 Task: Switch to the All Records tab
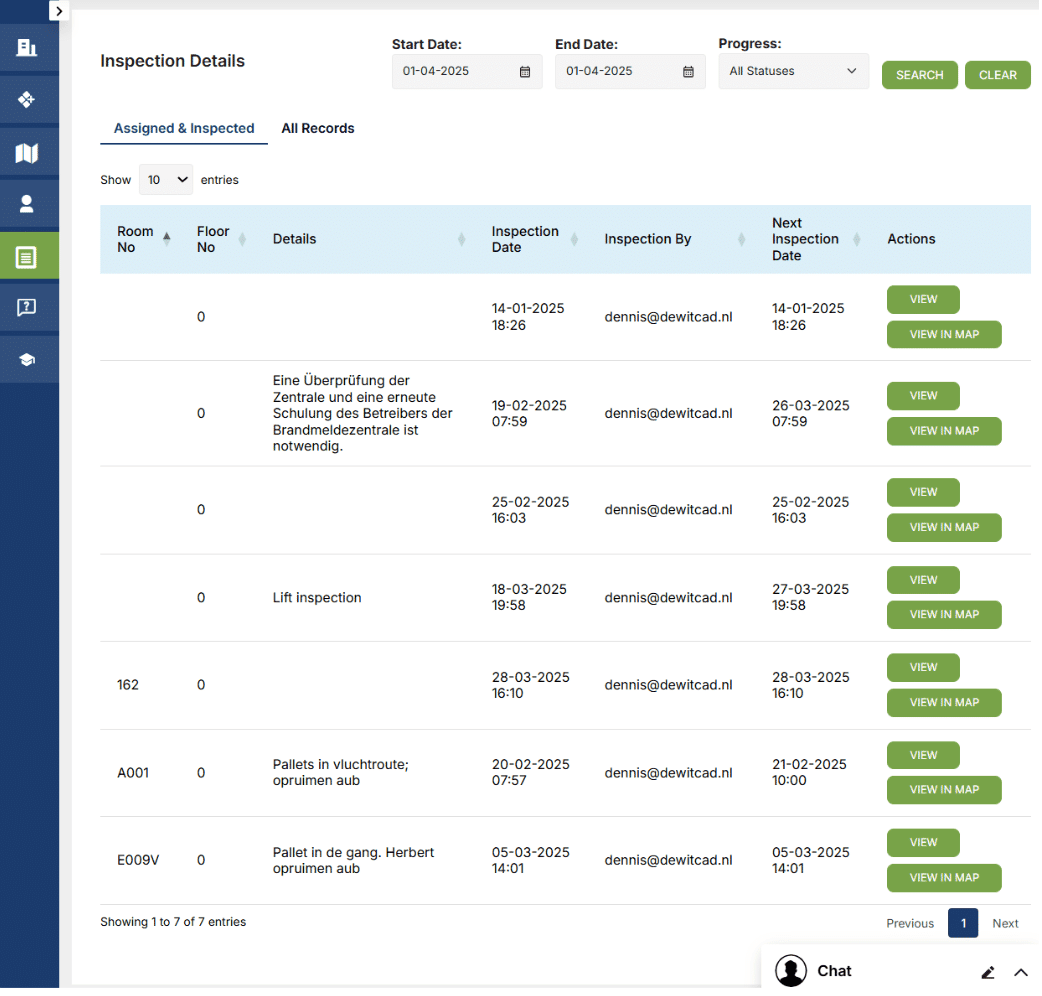[x=317, y=128]
